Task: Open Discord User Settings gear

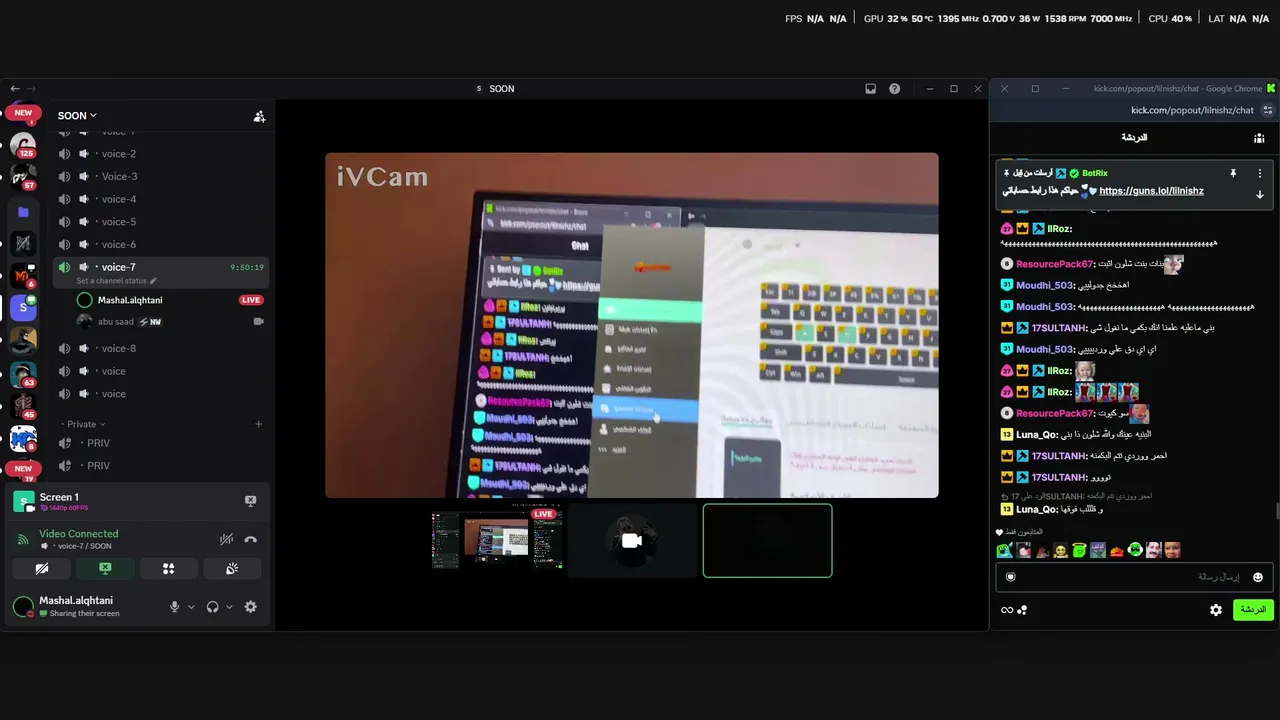Action: [x=250, y=607]
